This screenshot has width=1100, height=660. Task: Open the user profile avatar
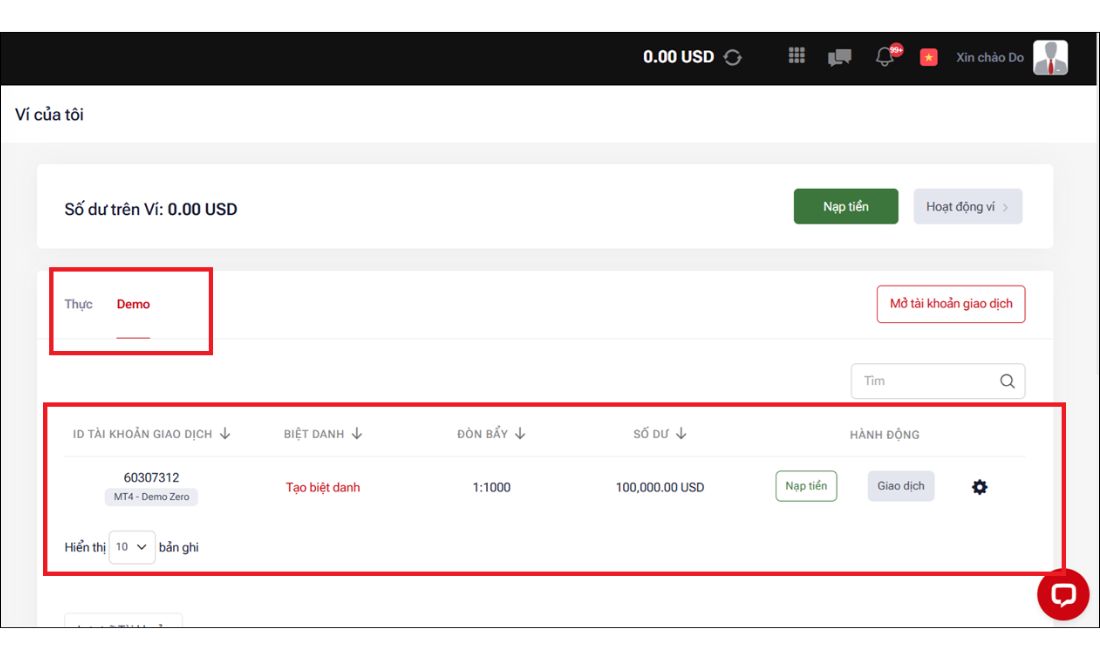pyautogui.click(x=1050, y=58)
